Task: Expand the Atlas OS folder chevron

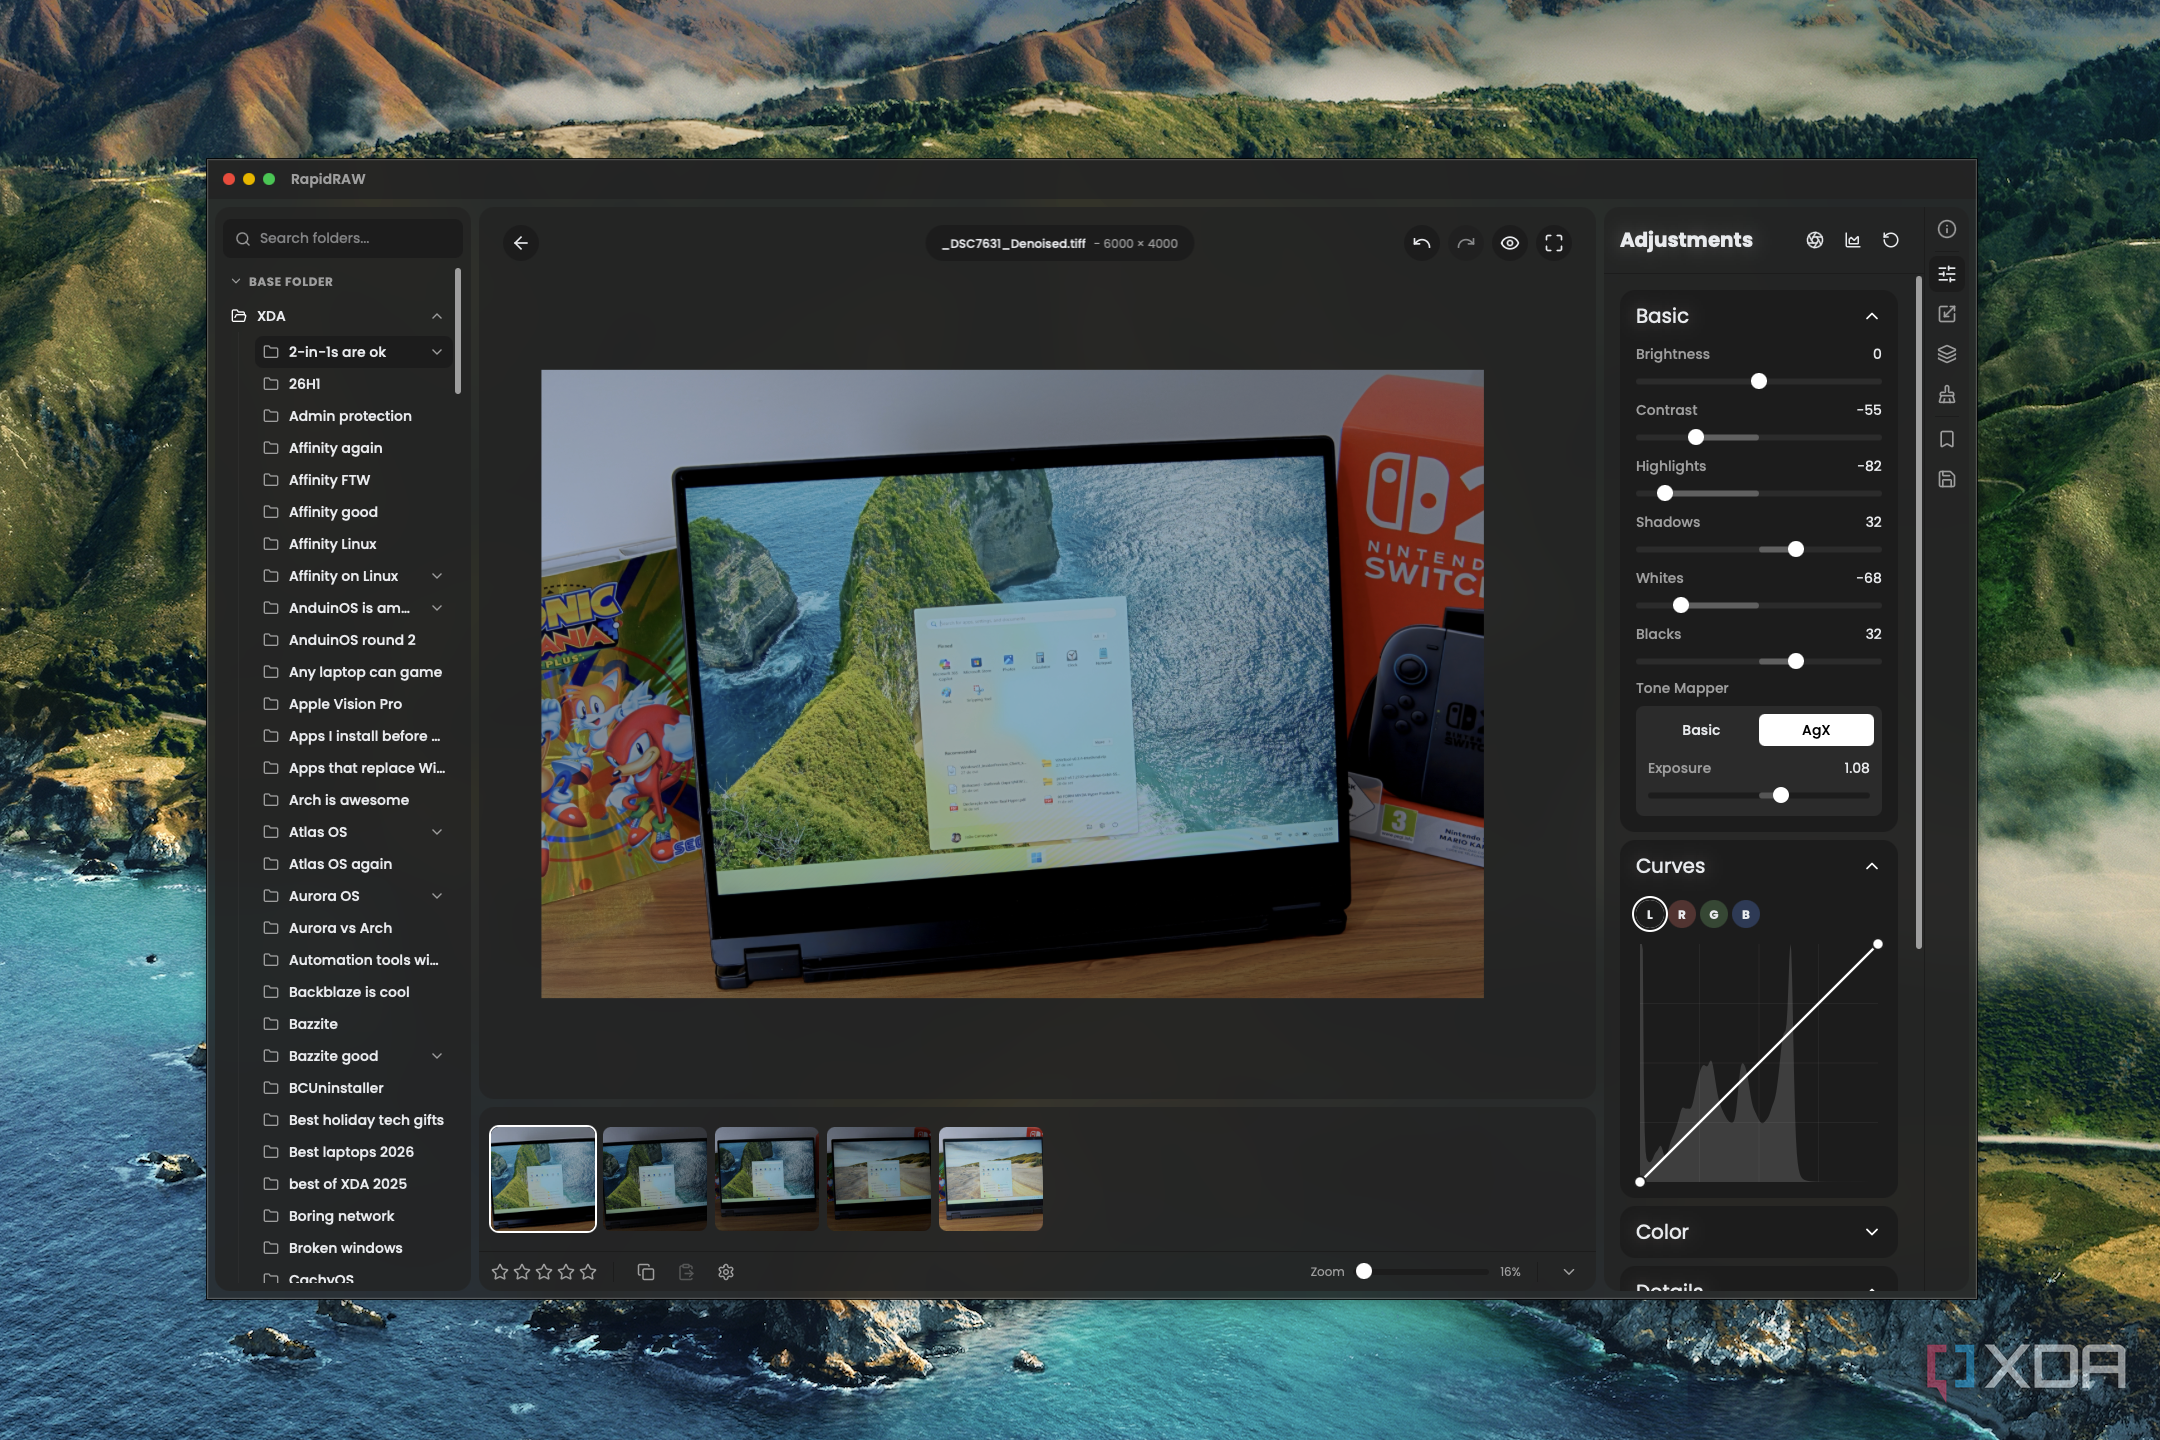Action: coord(437,832)
